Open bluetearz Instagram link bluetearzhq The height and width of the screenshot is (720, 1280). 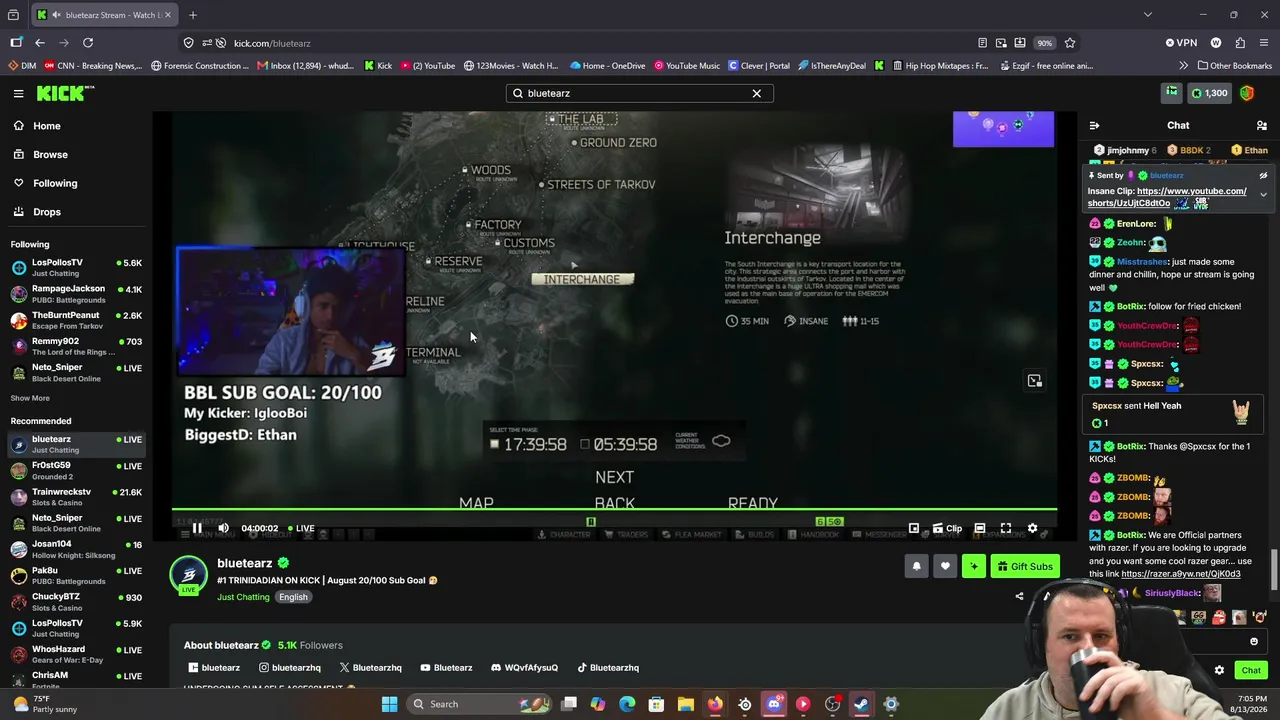290,668
